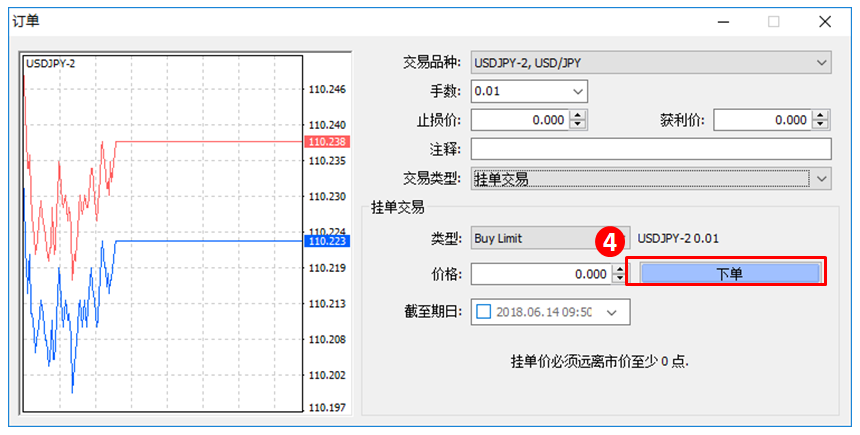Click the 获利价 down arrow stepper
The height and width of the screenshot is (435, 860).
(x=821, y=125)
